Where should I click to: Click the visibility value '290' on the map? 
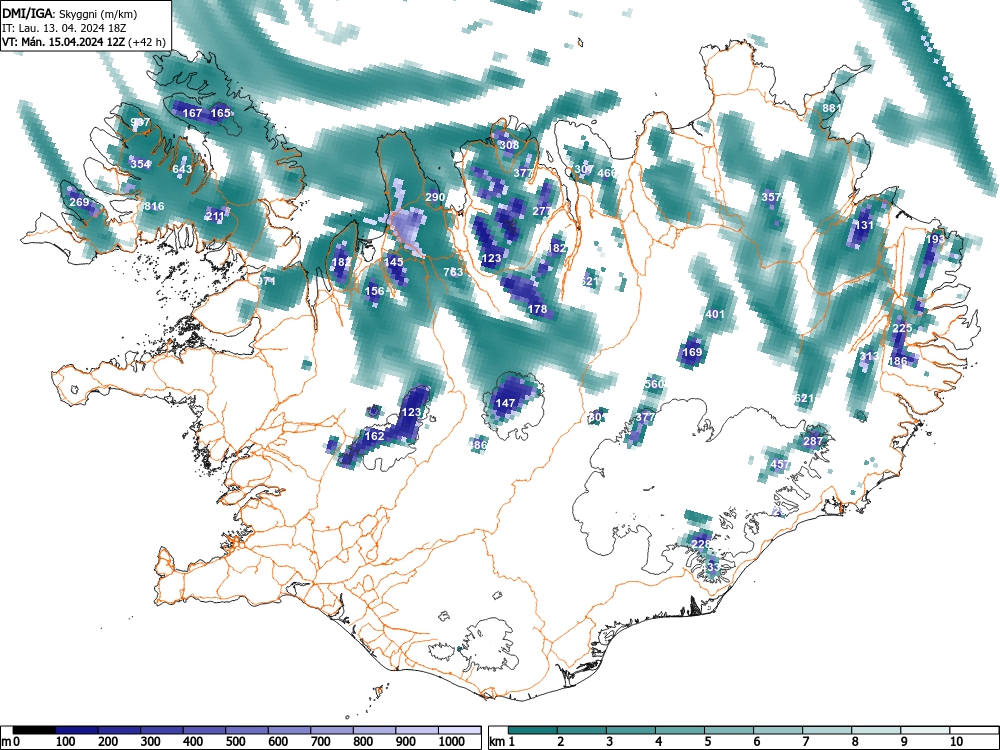(x=435, y=197)
